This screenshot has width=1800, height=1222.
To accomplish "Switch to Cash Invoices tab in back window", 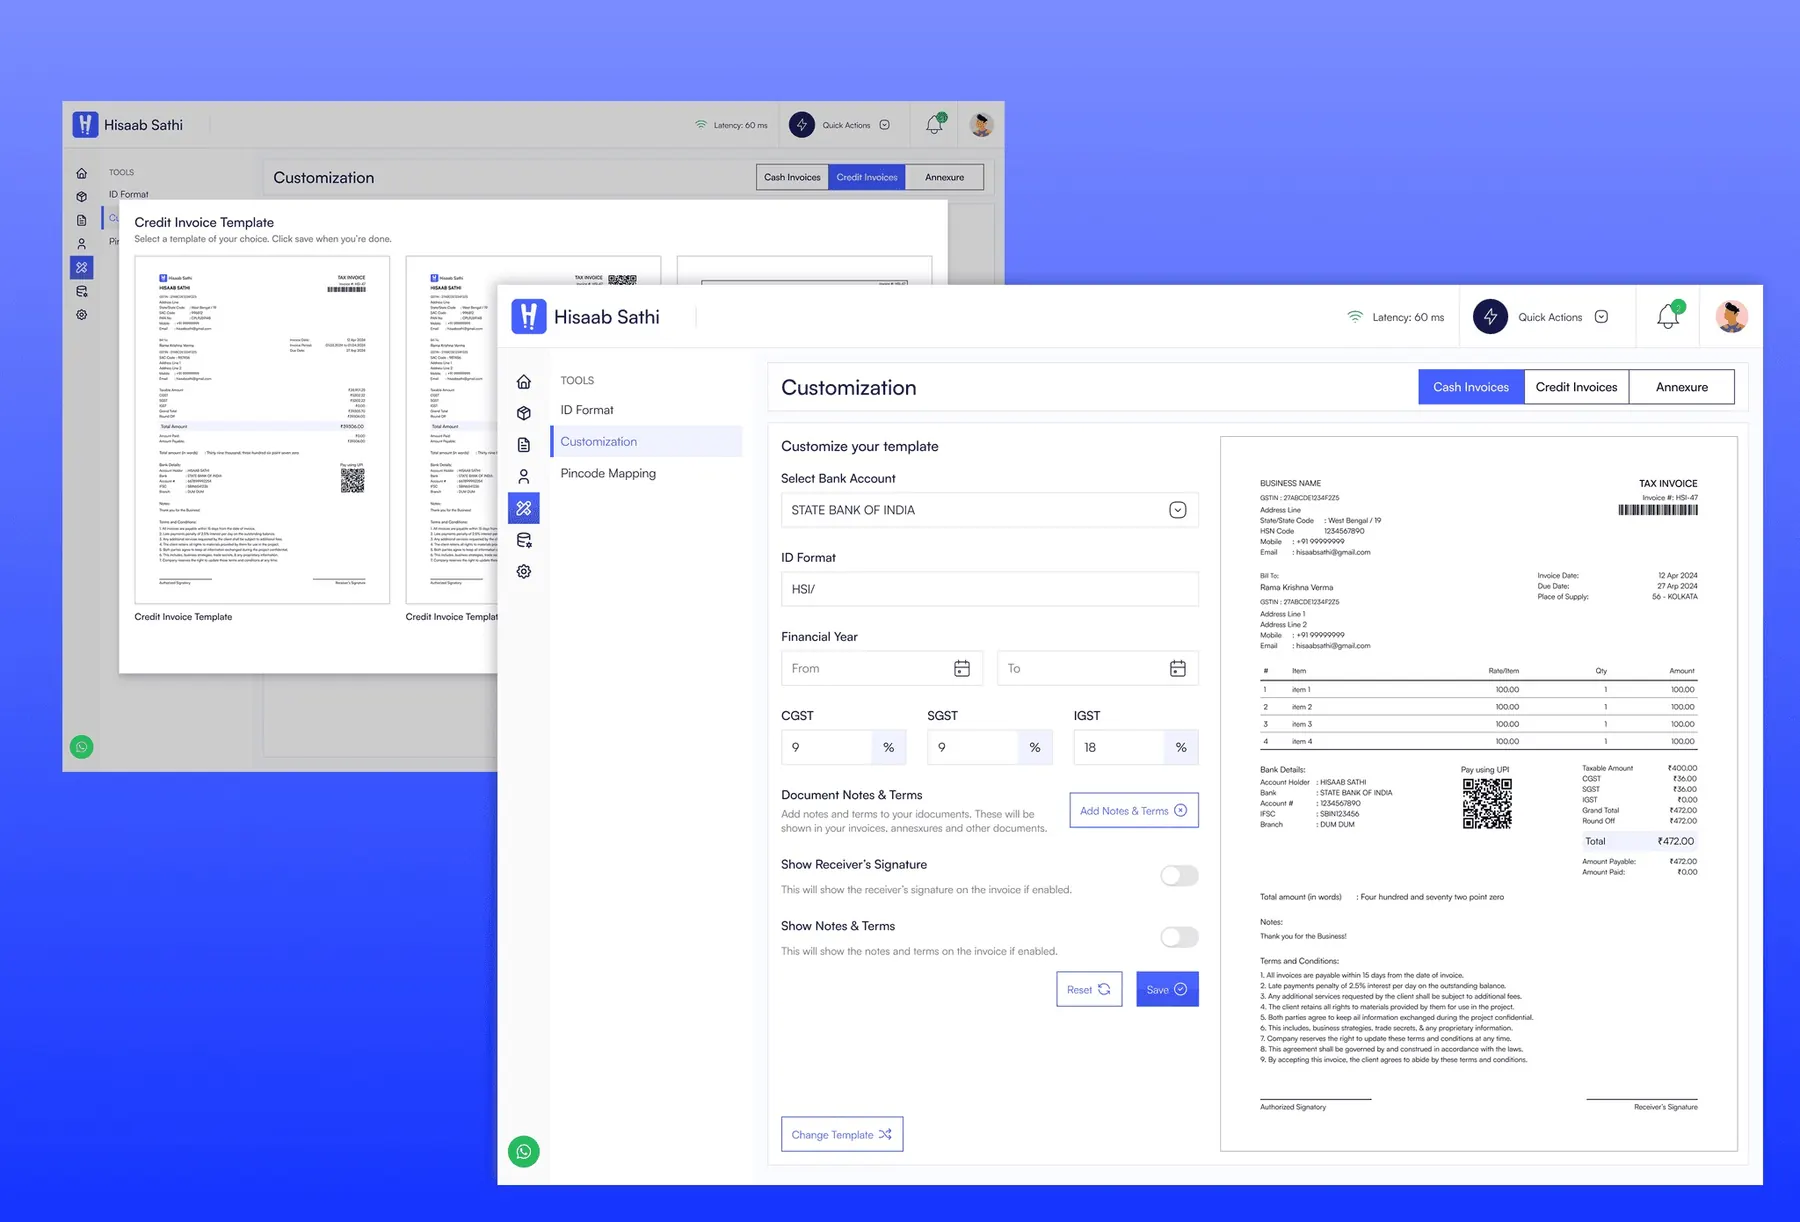I will (792, 177).
